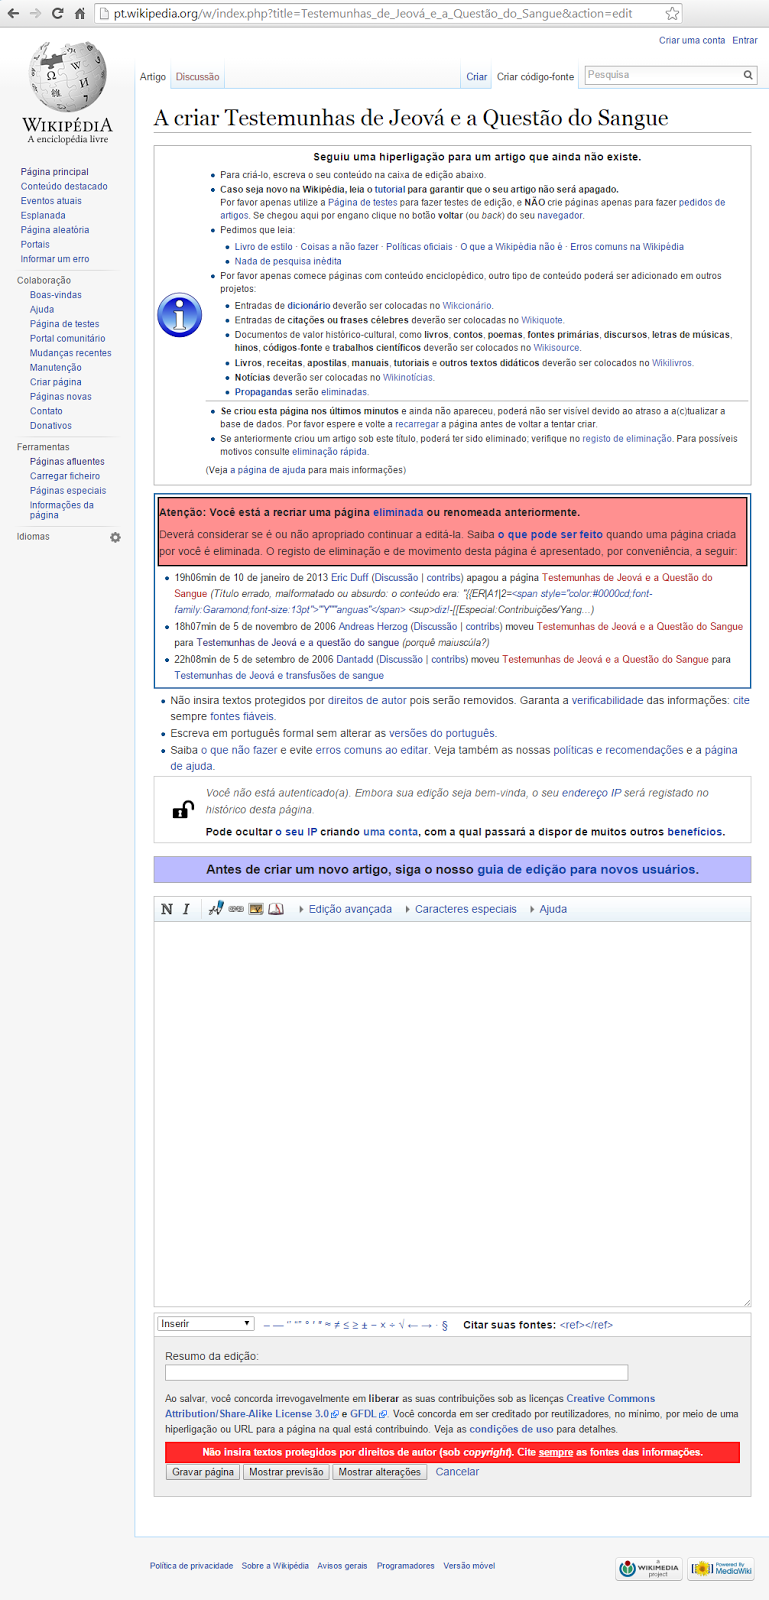Click the Powered by MediaWiki badge
The height and width of the screenshot is (1600, 769).
click(x=722, y=1569)
